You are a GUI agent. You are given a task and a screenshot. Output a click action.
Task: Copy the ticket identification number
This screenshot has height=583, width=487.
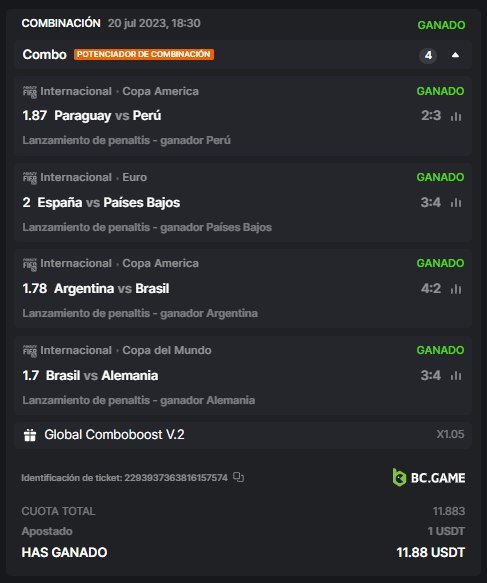[x=238, y=477]
